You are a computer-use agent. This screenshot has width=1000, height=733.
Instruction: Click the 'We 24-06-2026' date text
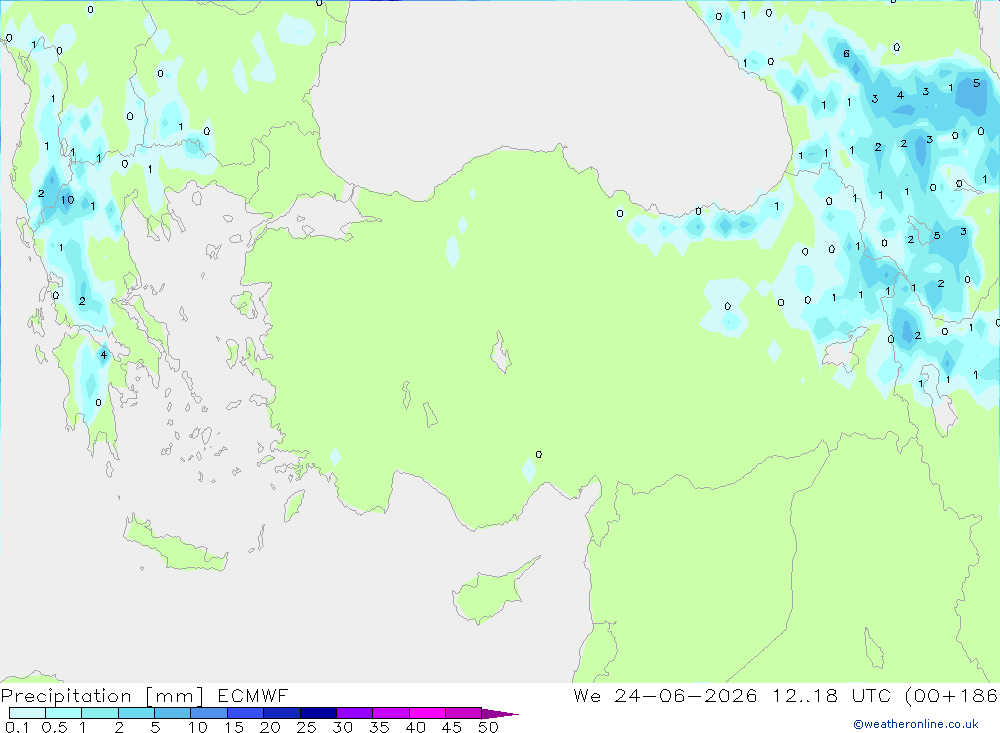(x=665, y=695)
